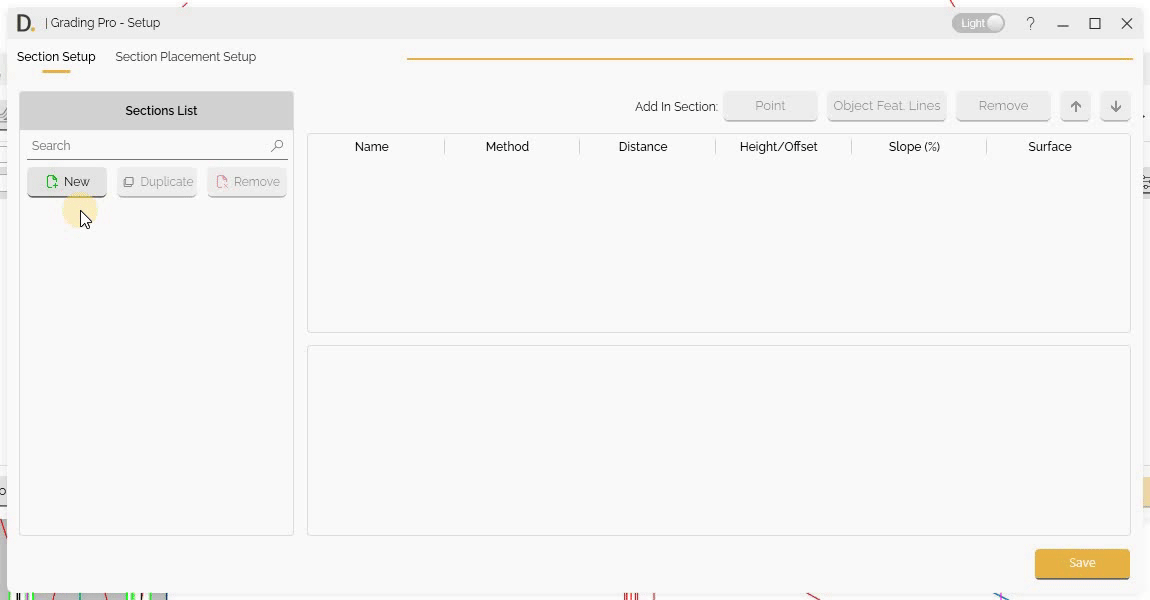Maximize the Grading Pro Setup window
The image size is (1150, 600).
1095,23
